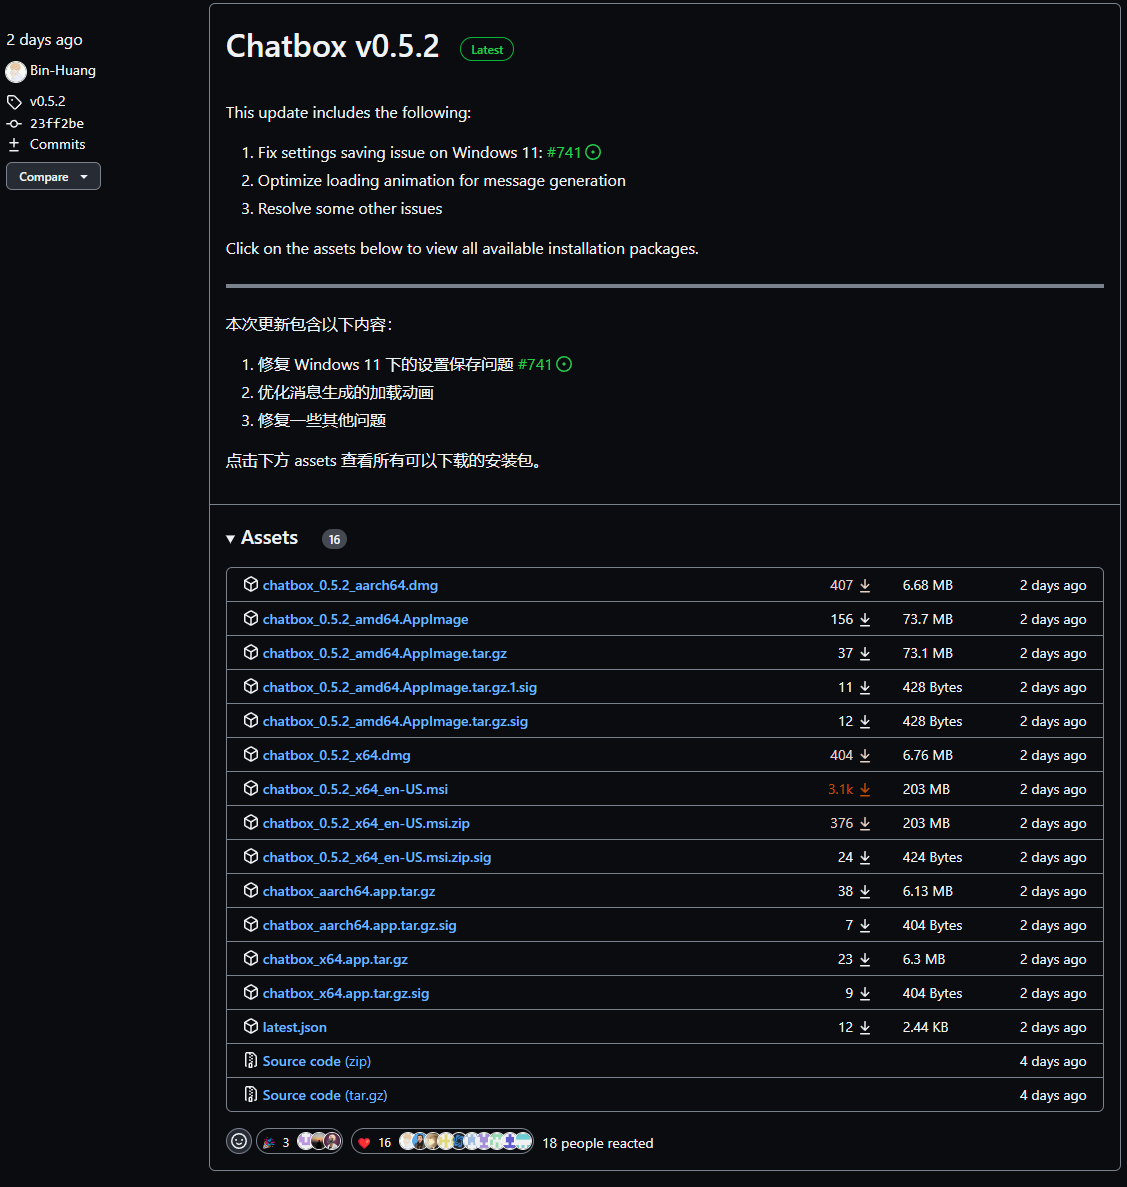This screenshot has width=1127, height=1187.
Task: Click the file icon beside Source code (zip)
Action: pos(250,1060)
